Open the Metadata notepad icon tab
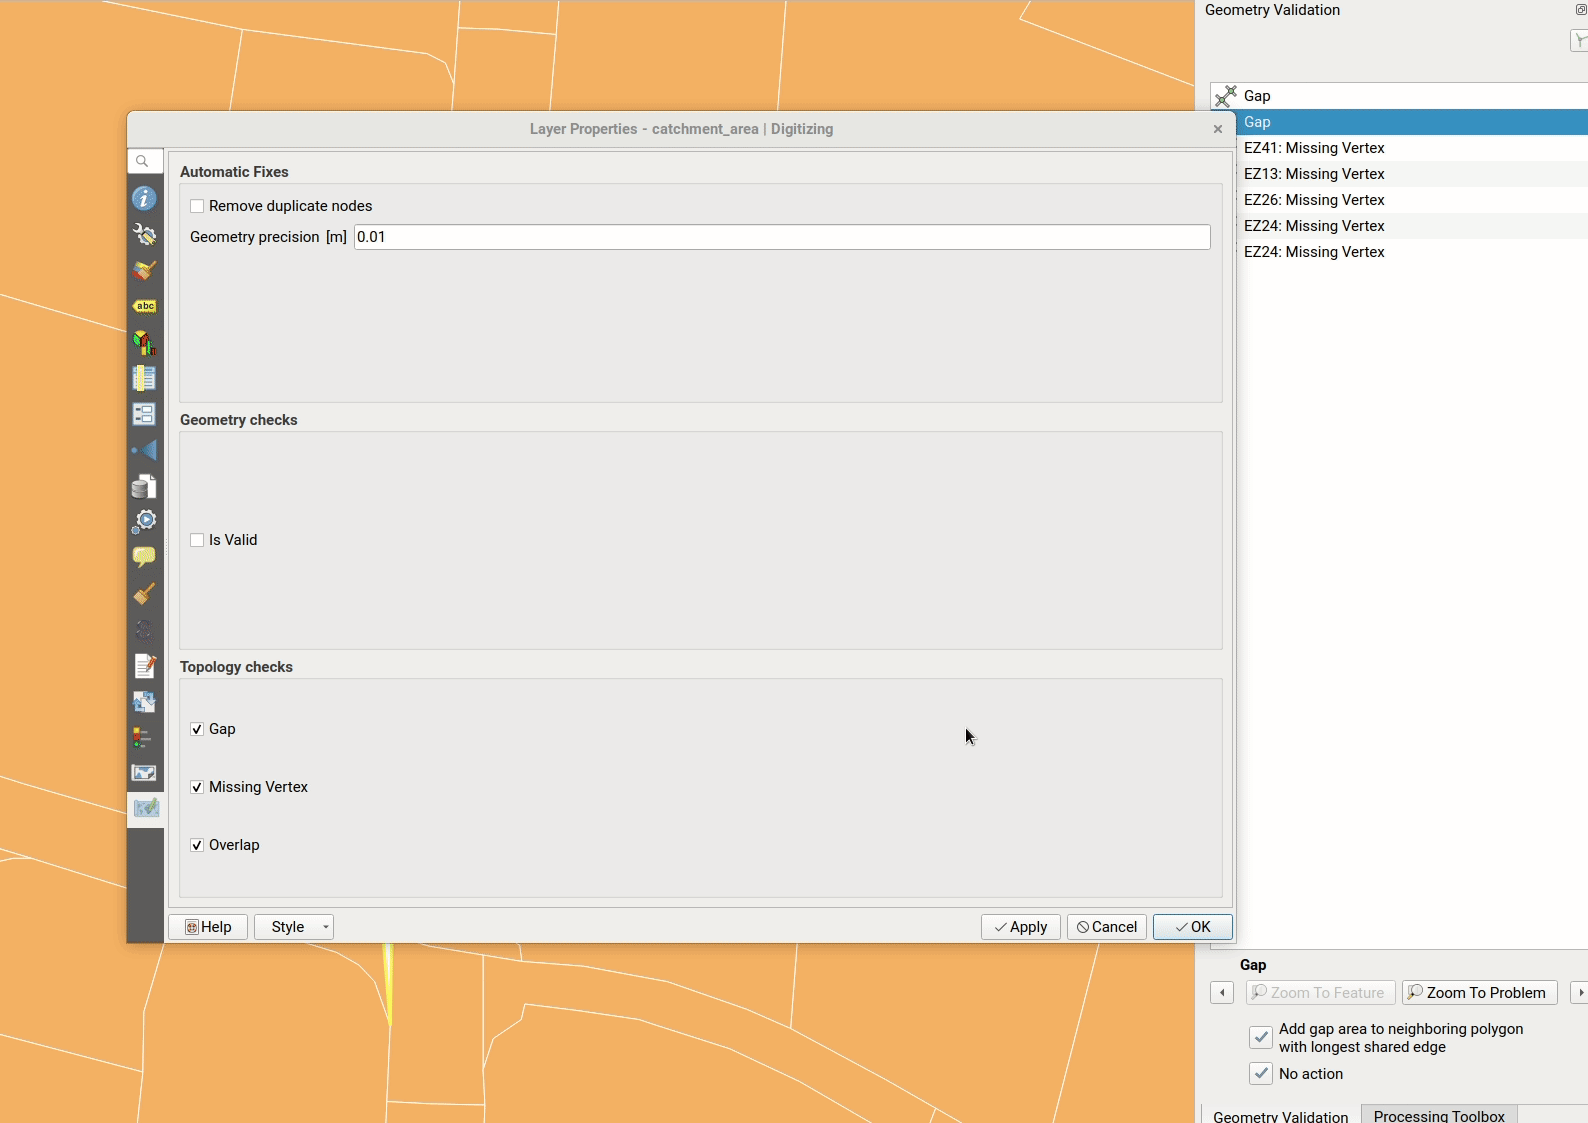1588x1123 pixels. tap(145, 666)
